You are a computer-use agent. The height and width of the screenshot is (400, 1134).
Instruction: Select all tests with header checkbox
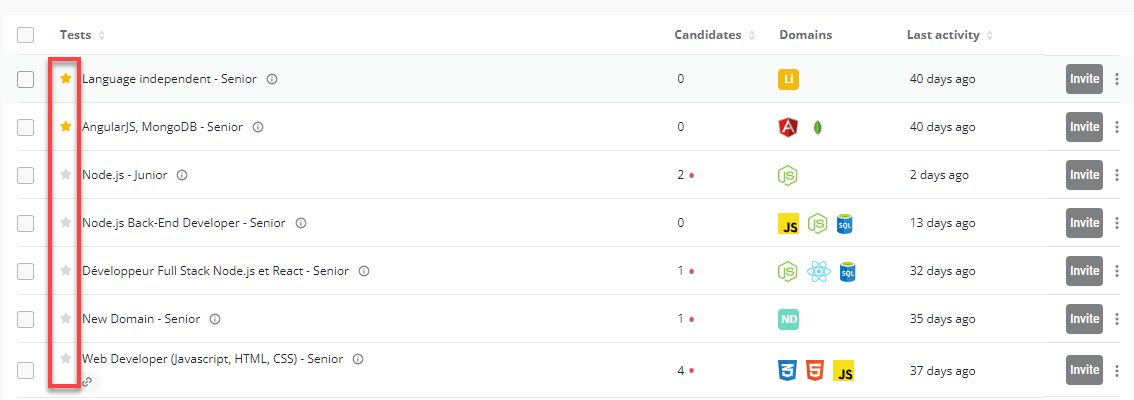(26, 35)
